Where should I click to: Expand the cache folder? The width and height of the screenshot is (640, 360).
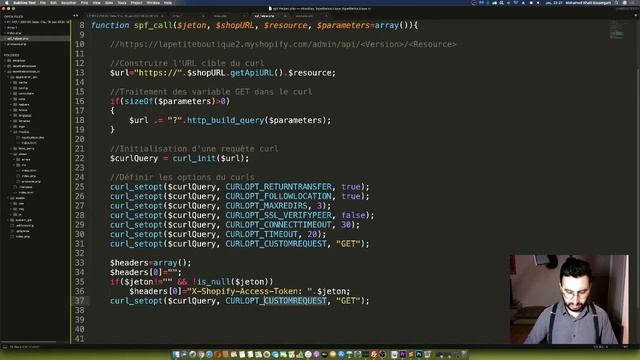[11, 82]
